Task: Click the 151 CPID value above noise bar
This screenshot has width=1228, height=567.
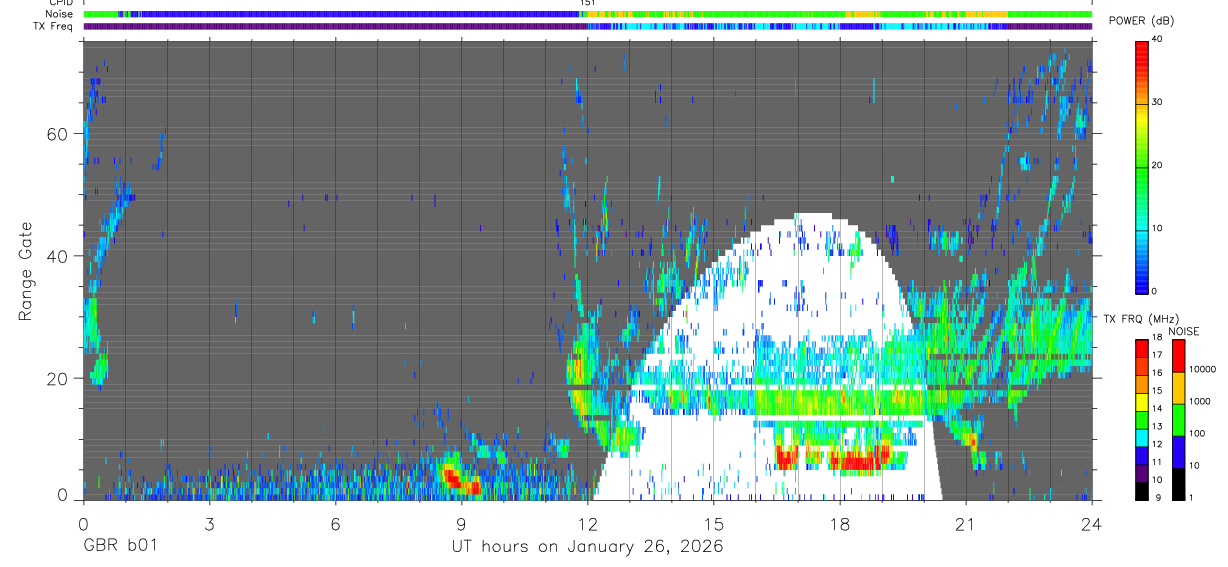Action: [x=588, y=4]
